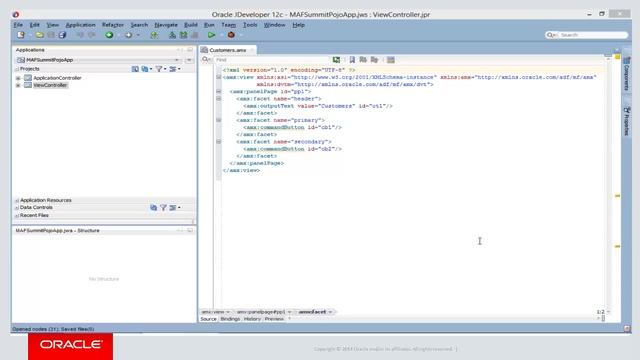Collapse the header facet code fold
Image resolution: width=640 pixels, height=360 pixels.
218,99
